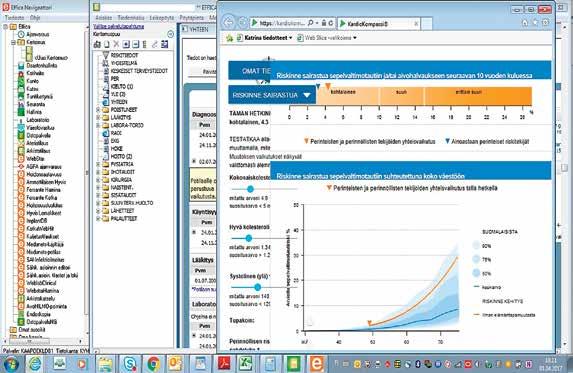Select the KardioKompassi browser tab
The height and width of the screenshot is (373, 573).
(x=378, y=24)
